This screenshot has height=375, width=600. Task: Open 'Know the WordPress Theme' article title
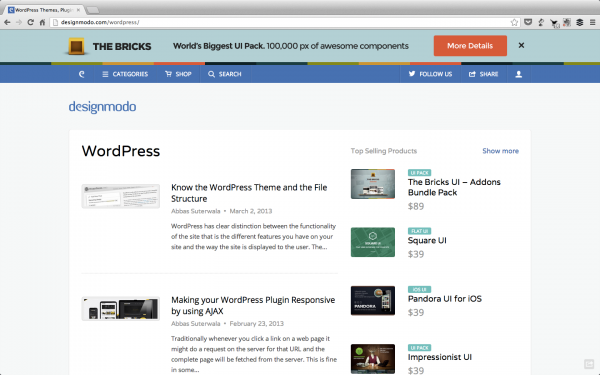coord(249,193)
